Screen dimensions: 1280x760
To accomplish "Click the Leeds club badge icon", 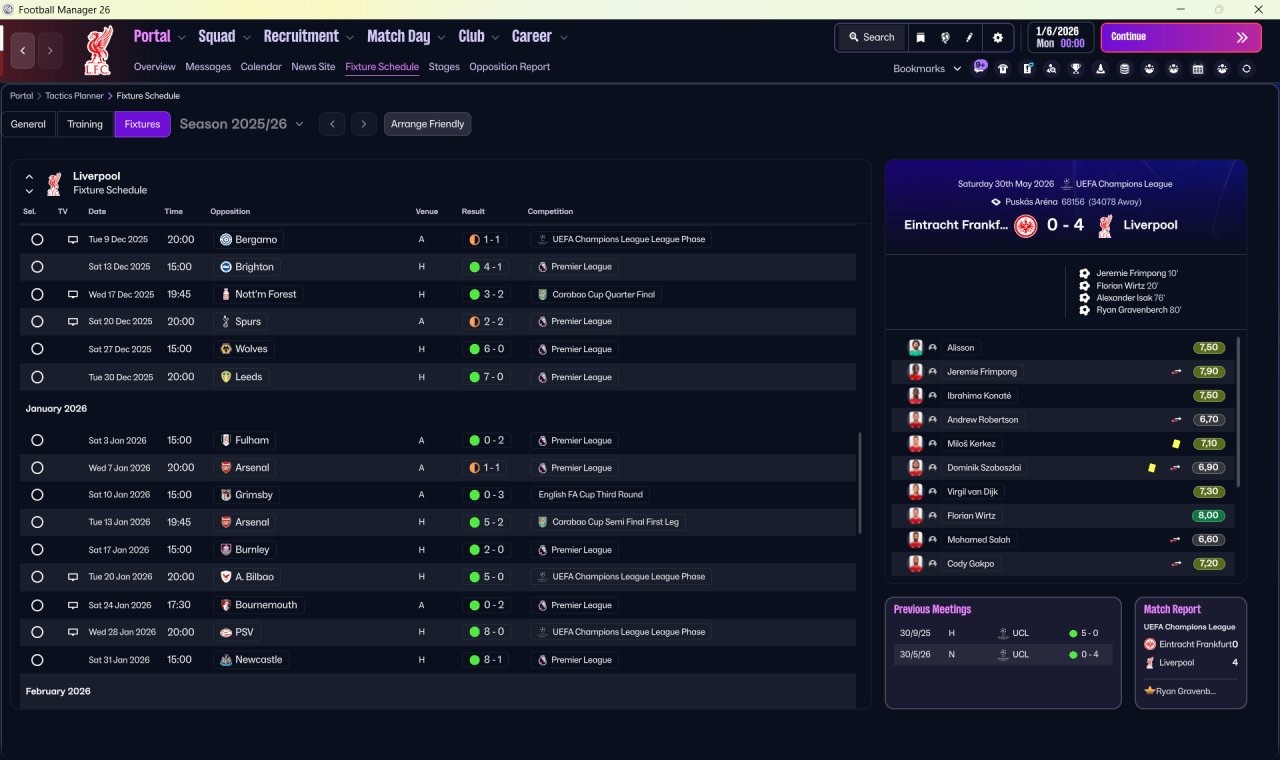I will [x=226, y=377].
